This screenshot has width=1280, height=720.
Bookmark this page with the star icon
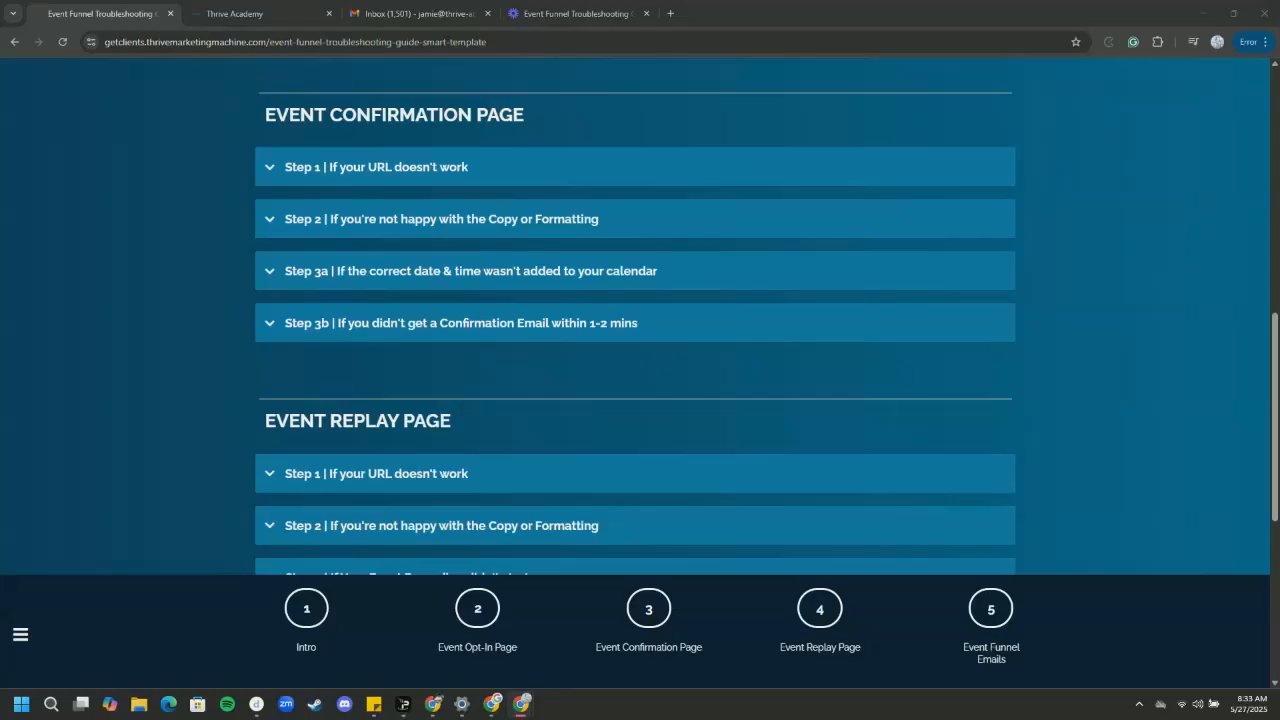click(1076, 42)
